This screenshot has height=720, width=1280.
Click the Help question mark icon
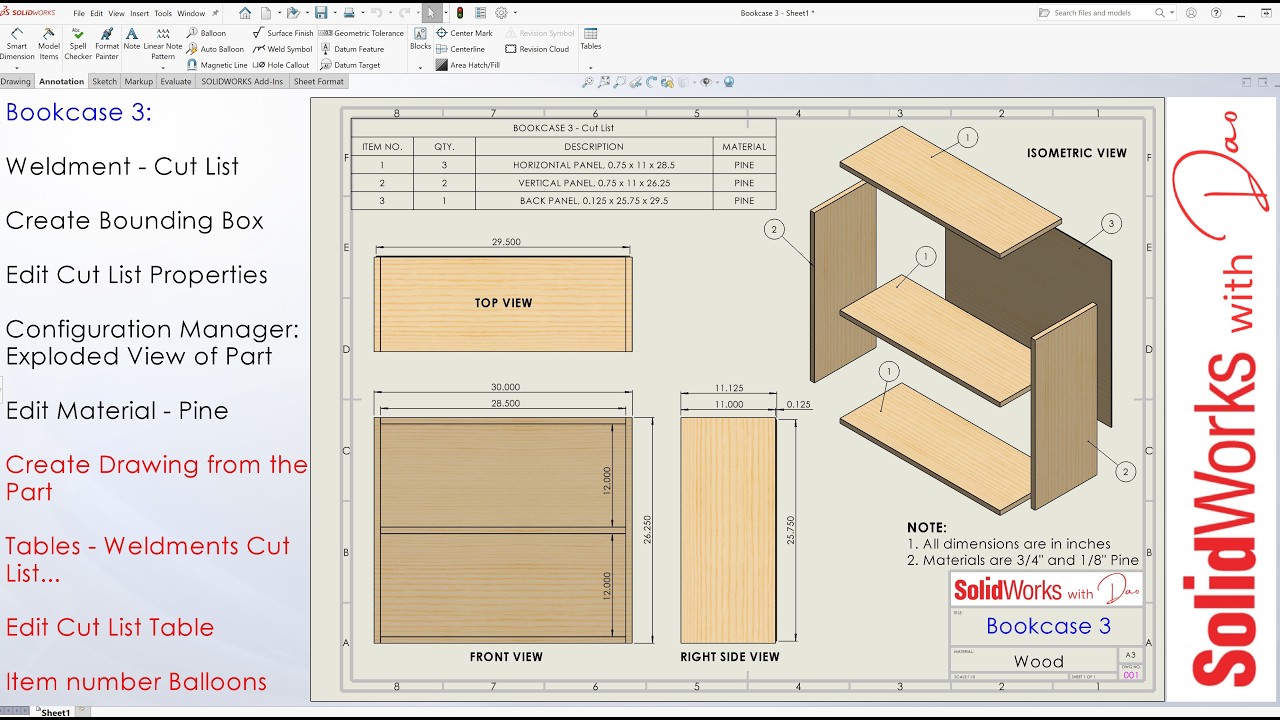1216,13
